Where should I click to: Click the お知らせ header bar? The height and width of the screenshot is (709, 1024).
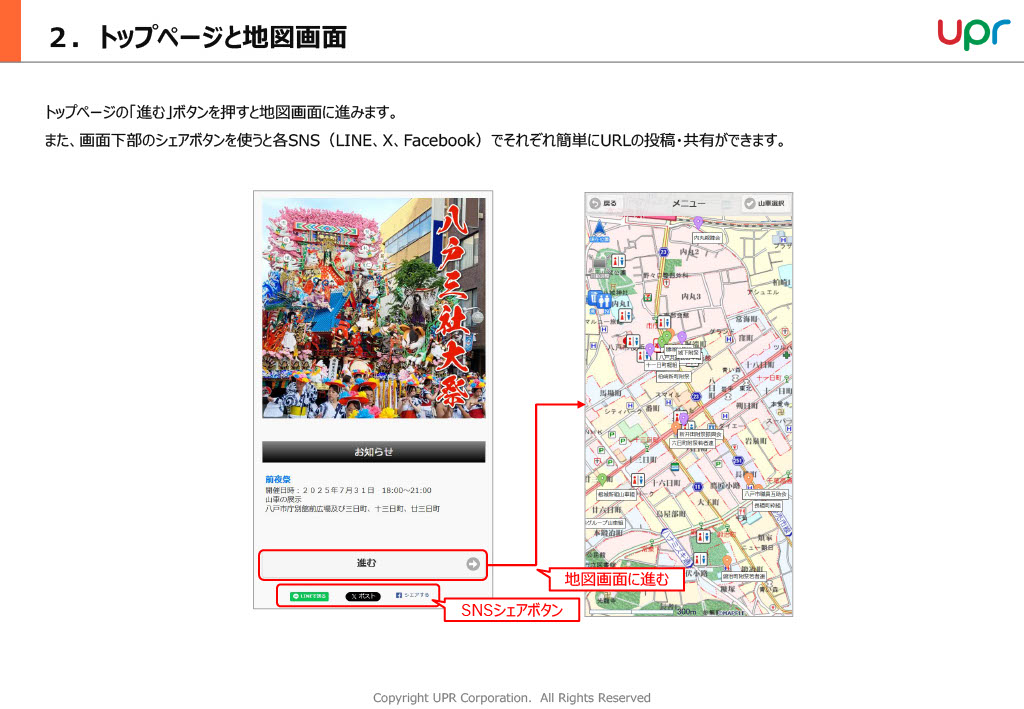[373, 452]
